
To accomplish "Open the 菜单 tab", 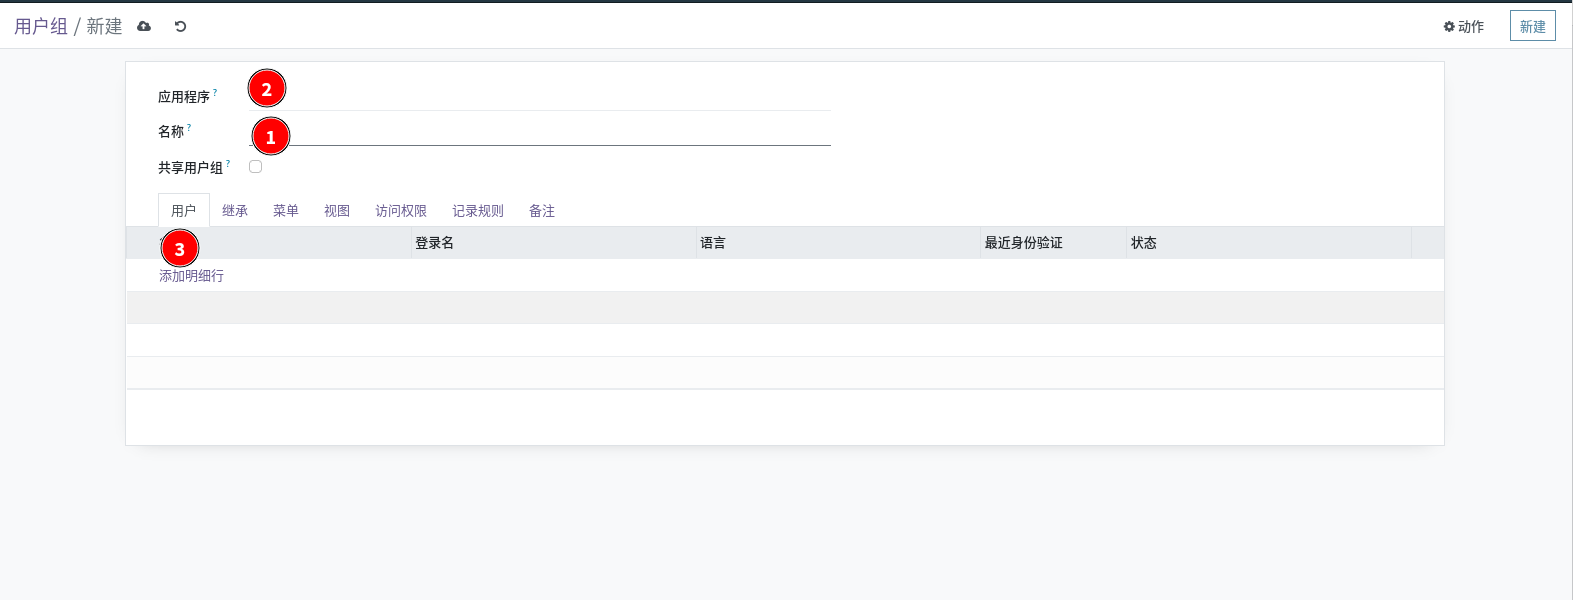I will pyautogui.click(x=286, y=211).
